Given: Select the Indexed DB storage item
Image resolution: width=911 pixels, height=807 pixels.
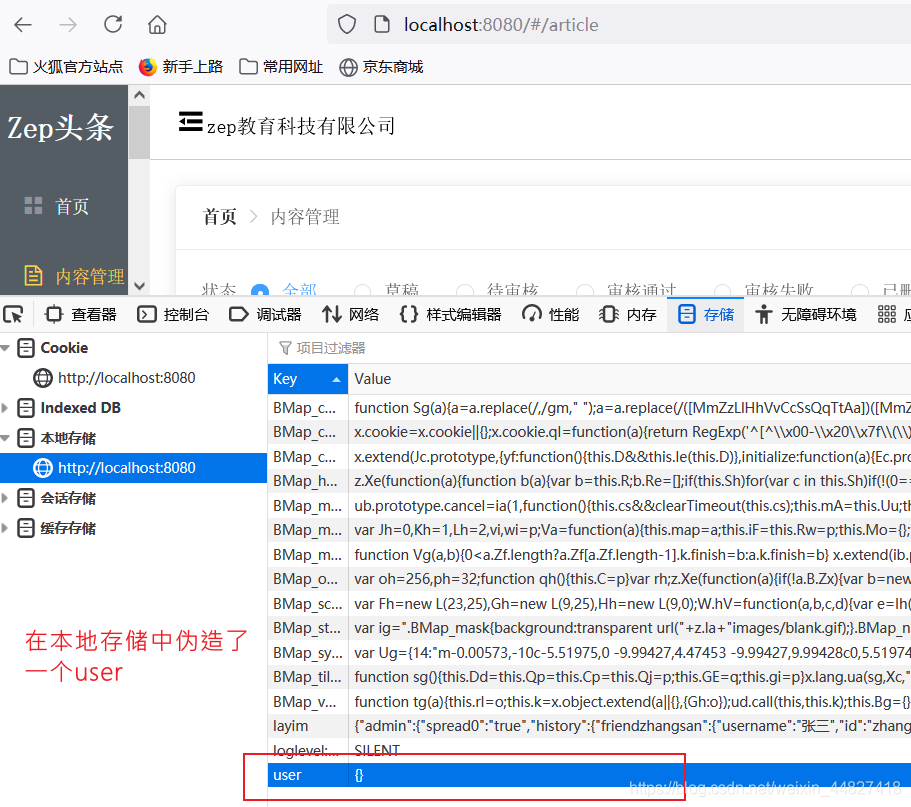Looking at the screenshot, I should click(133, 408).
